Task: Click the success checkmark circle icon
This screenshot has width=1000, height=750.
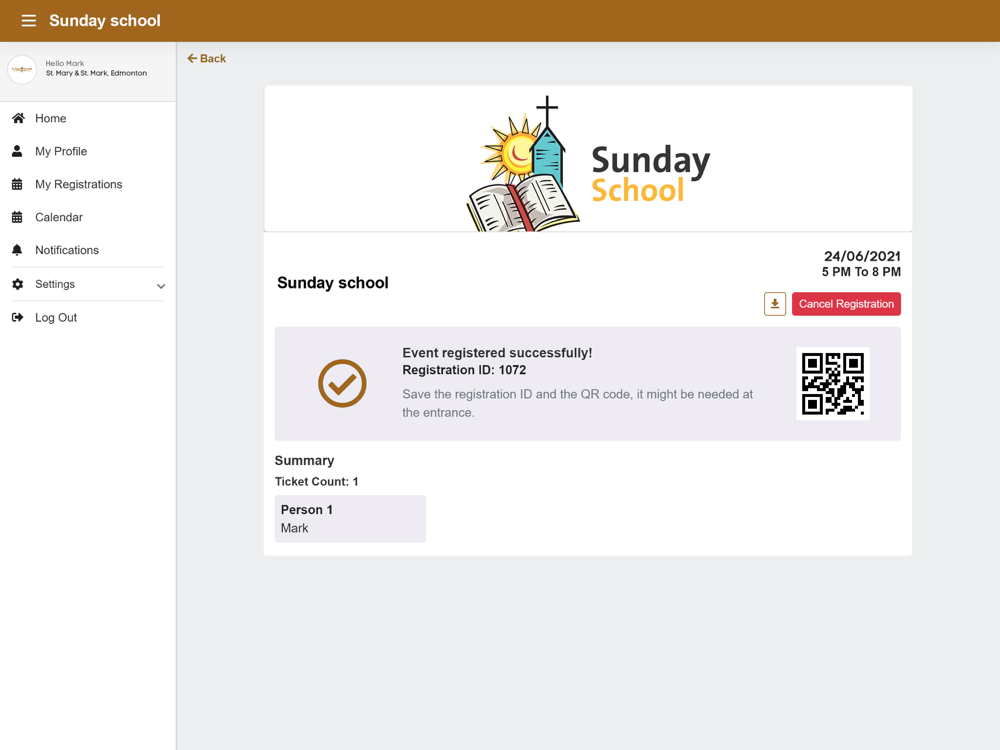Action: pos(342,383)
